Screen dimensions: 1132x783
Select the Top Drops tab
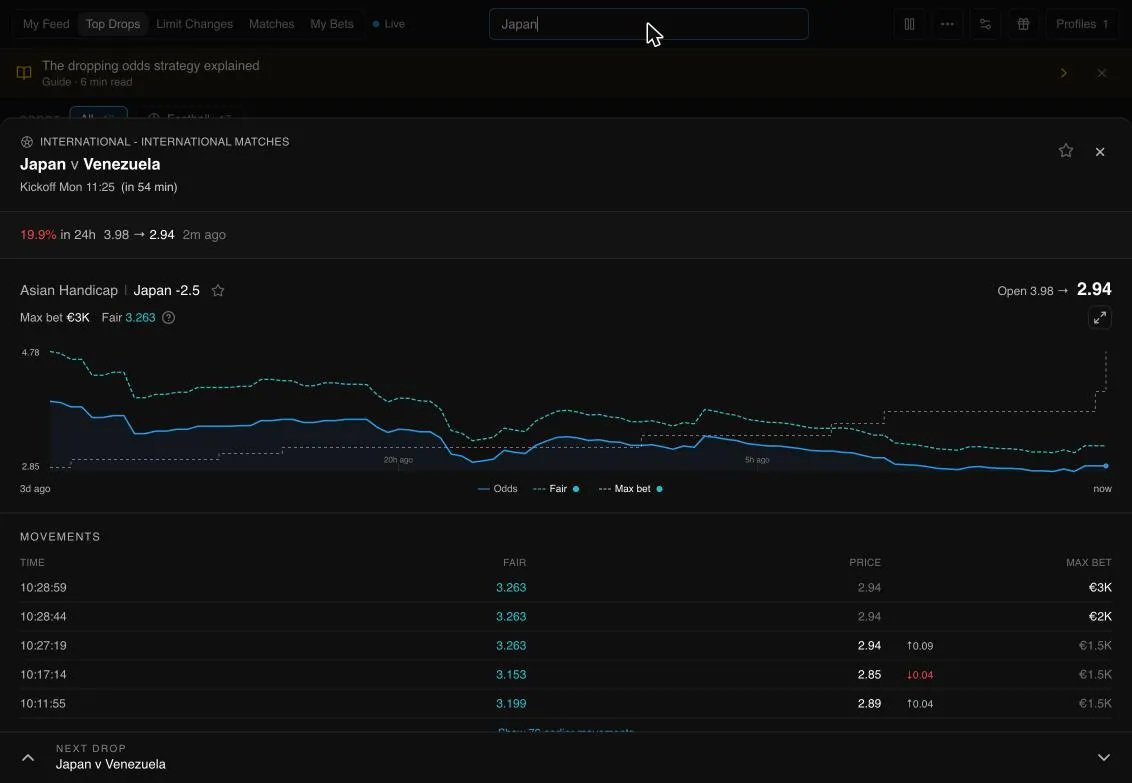coord(113,24)
